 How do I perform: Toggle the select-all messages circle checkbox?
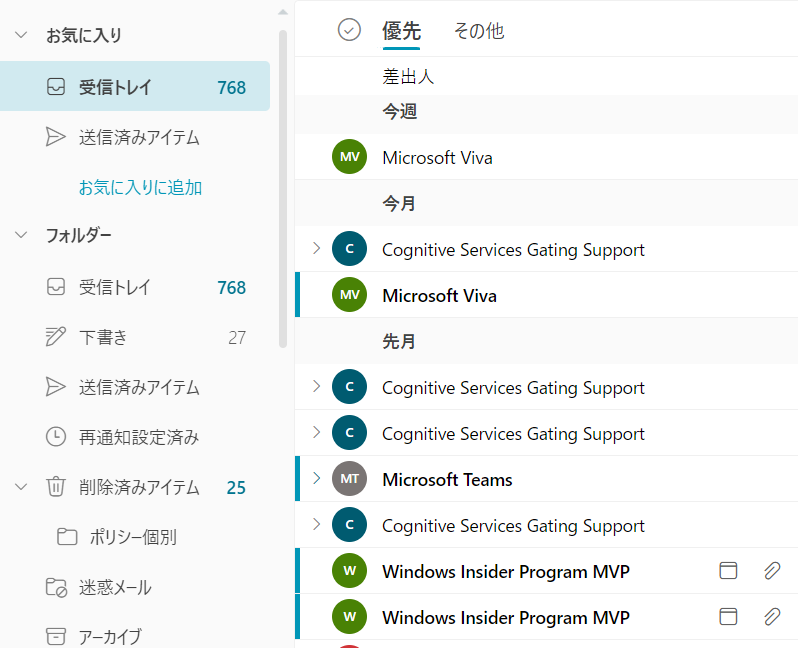pos(349,30)
